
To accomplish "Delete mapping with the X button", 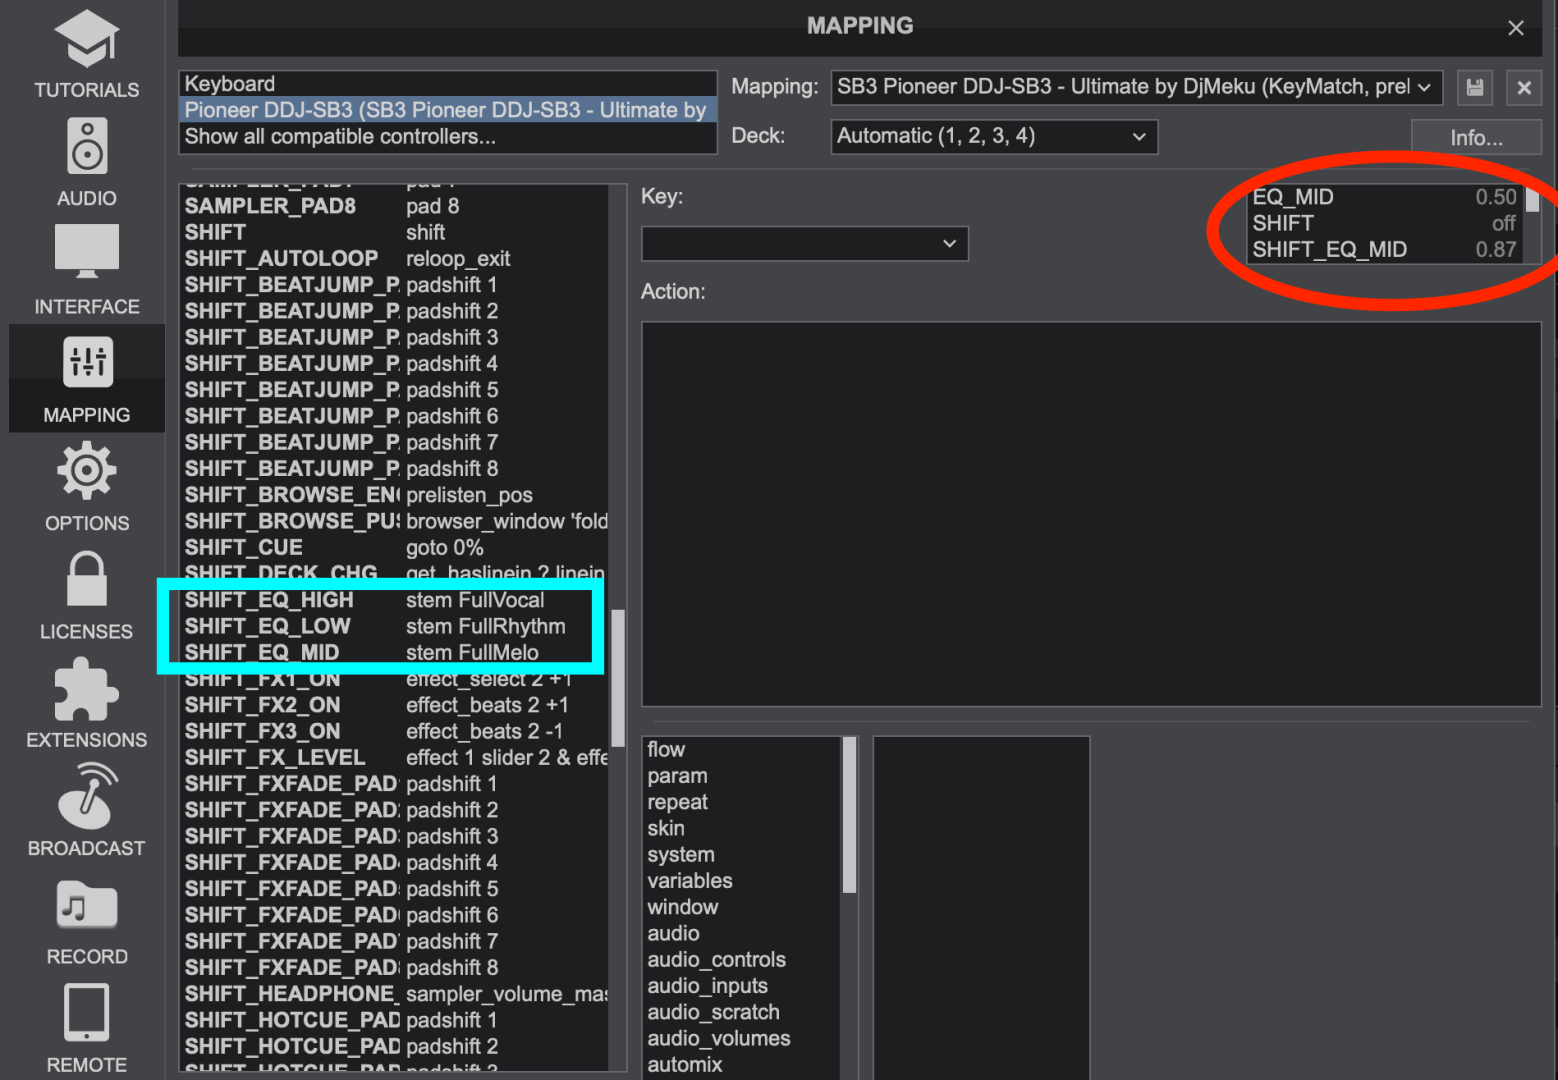I will (x=1523, y=88).
